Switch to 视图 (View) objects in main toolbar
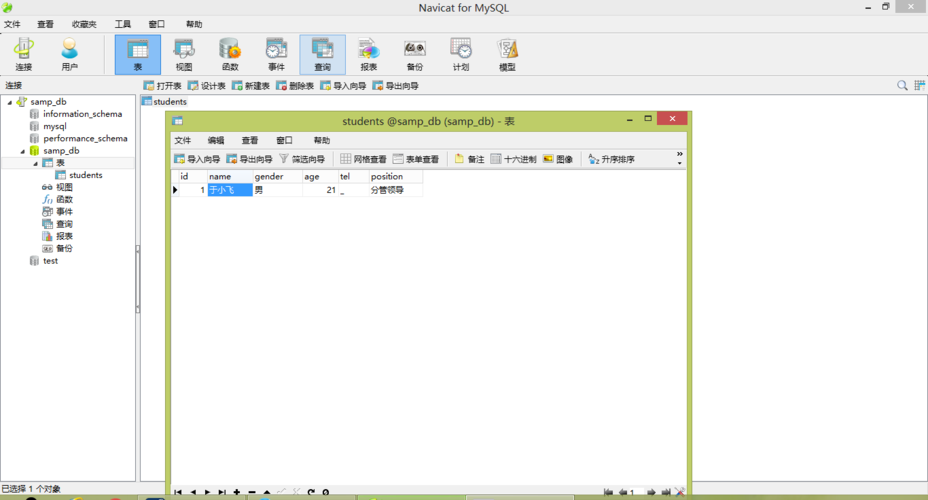This screenshot has width=928, height=500. (x=184, y=54)
